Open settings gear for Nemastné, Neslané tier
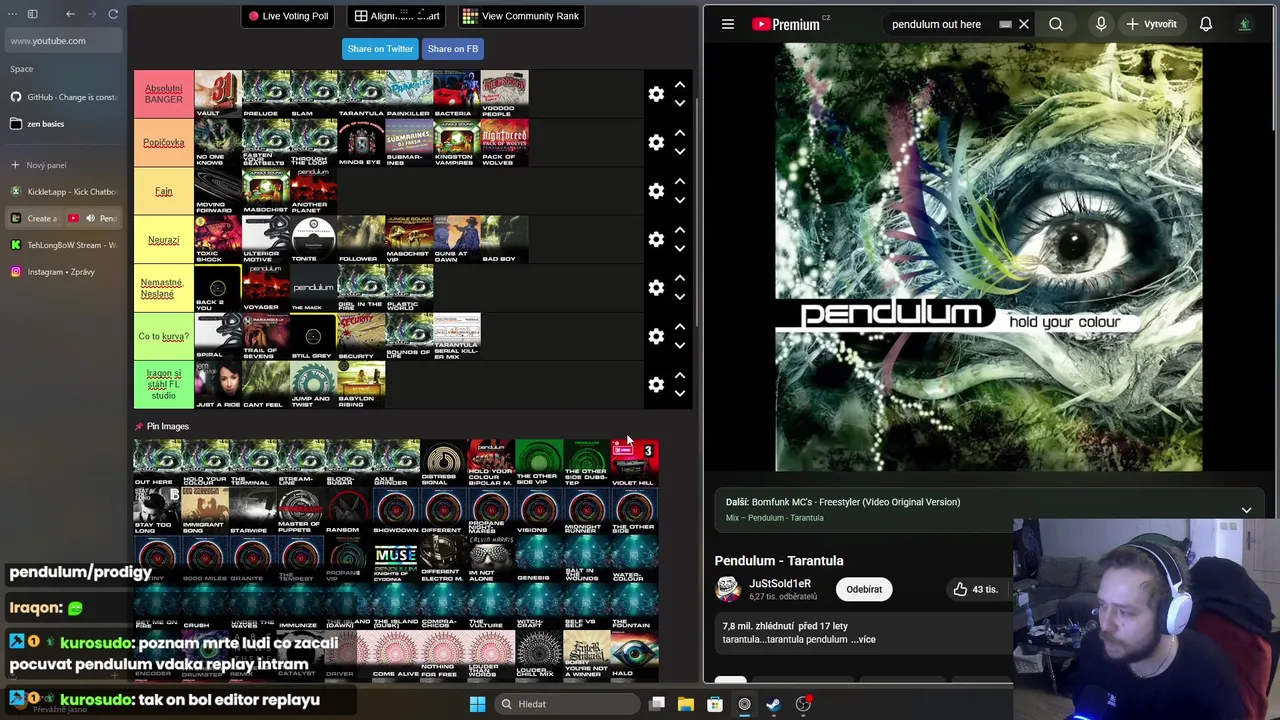 pyautogui.click(x=656, y=288)
